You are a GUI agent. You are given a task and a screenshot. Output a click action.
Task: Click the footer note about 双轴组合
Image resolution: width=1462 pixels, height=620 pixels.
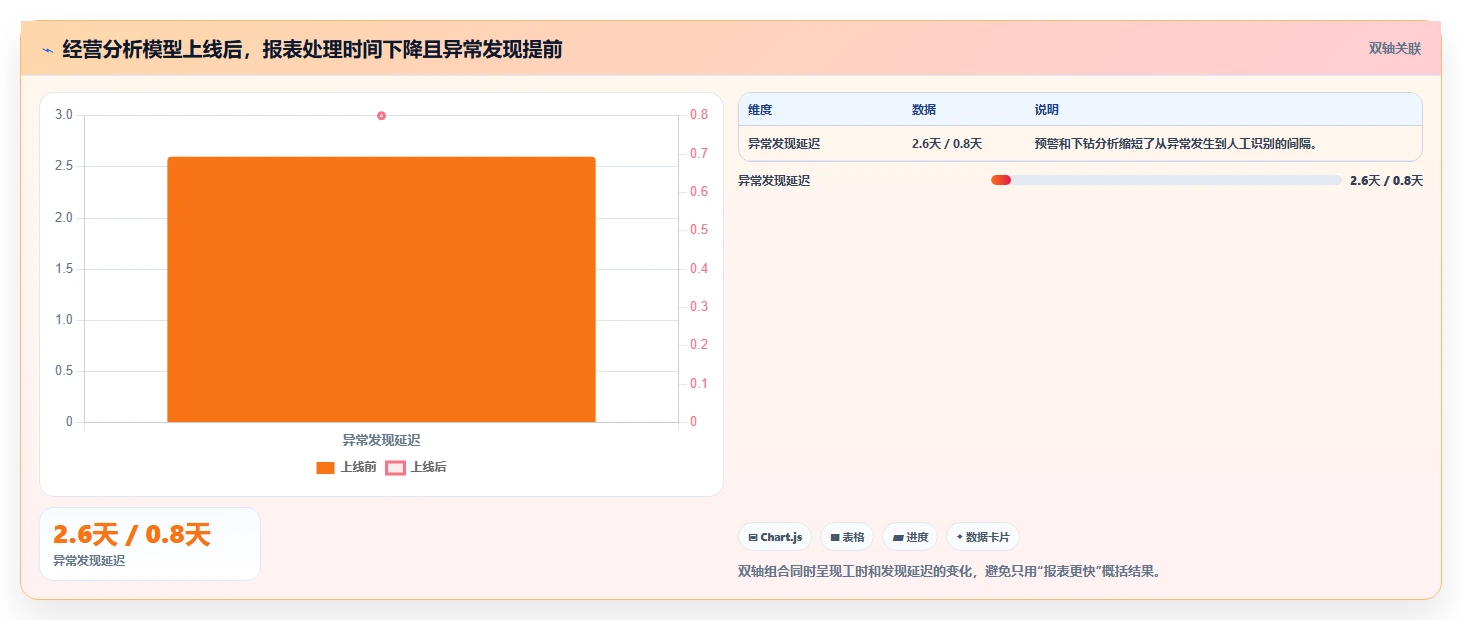950,572
